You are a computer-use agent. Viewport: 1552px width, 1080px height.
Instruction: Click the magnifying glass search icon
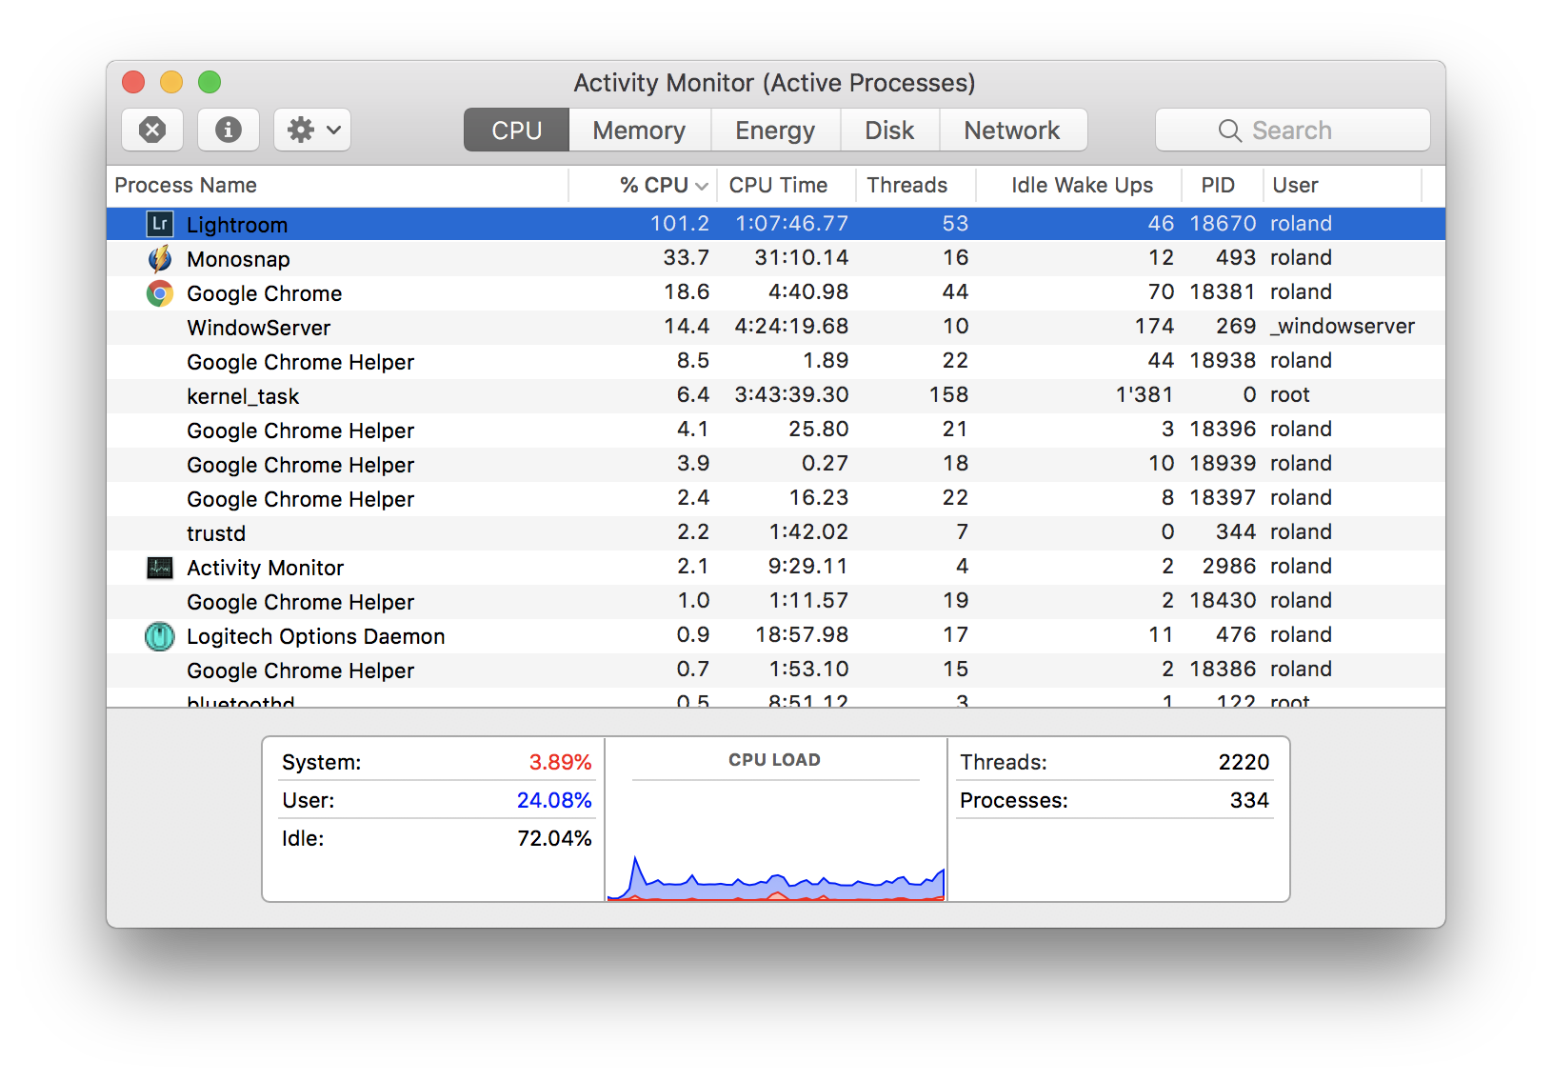point(1229,131)
